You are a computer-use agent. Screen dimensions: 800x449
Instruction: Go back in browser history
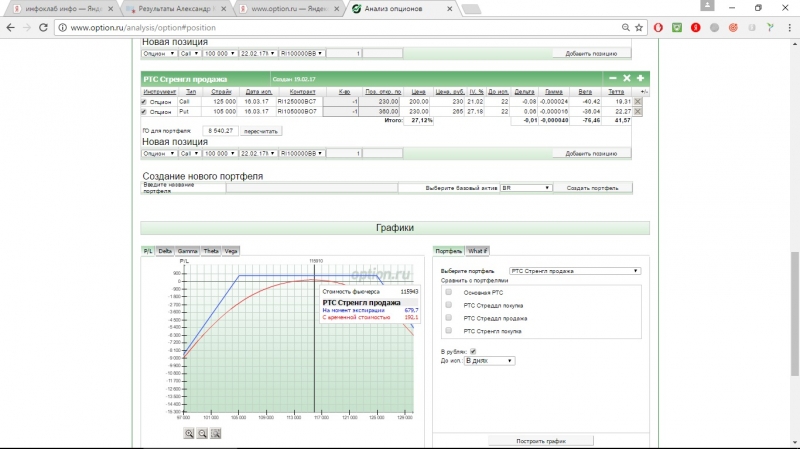click(x=11, y=28)
